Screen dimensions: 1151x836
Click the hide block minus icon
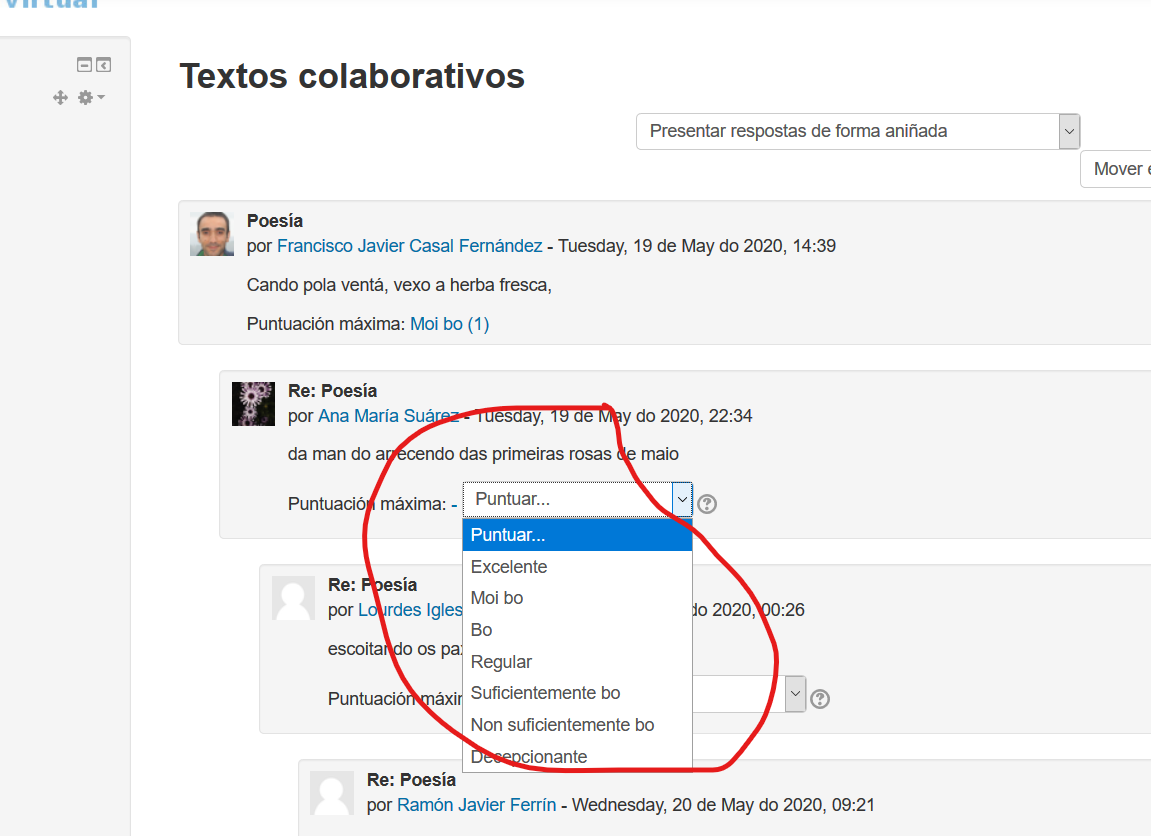click(85, 65)
